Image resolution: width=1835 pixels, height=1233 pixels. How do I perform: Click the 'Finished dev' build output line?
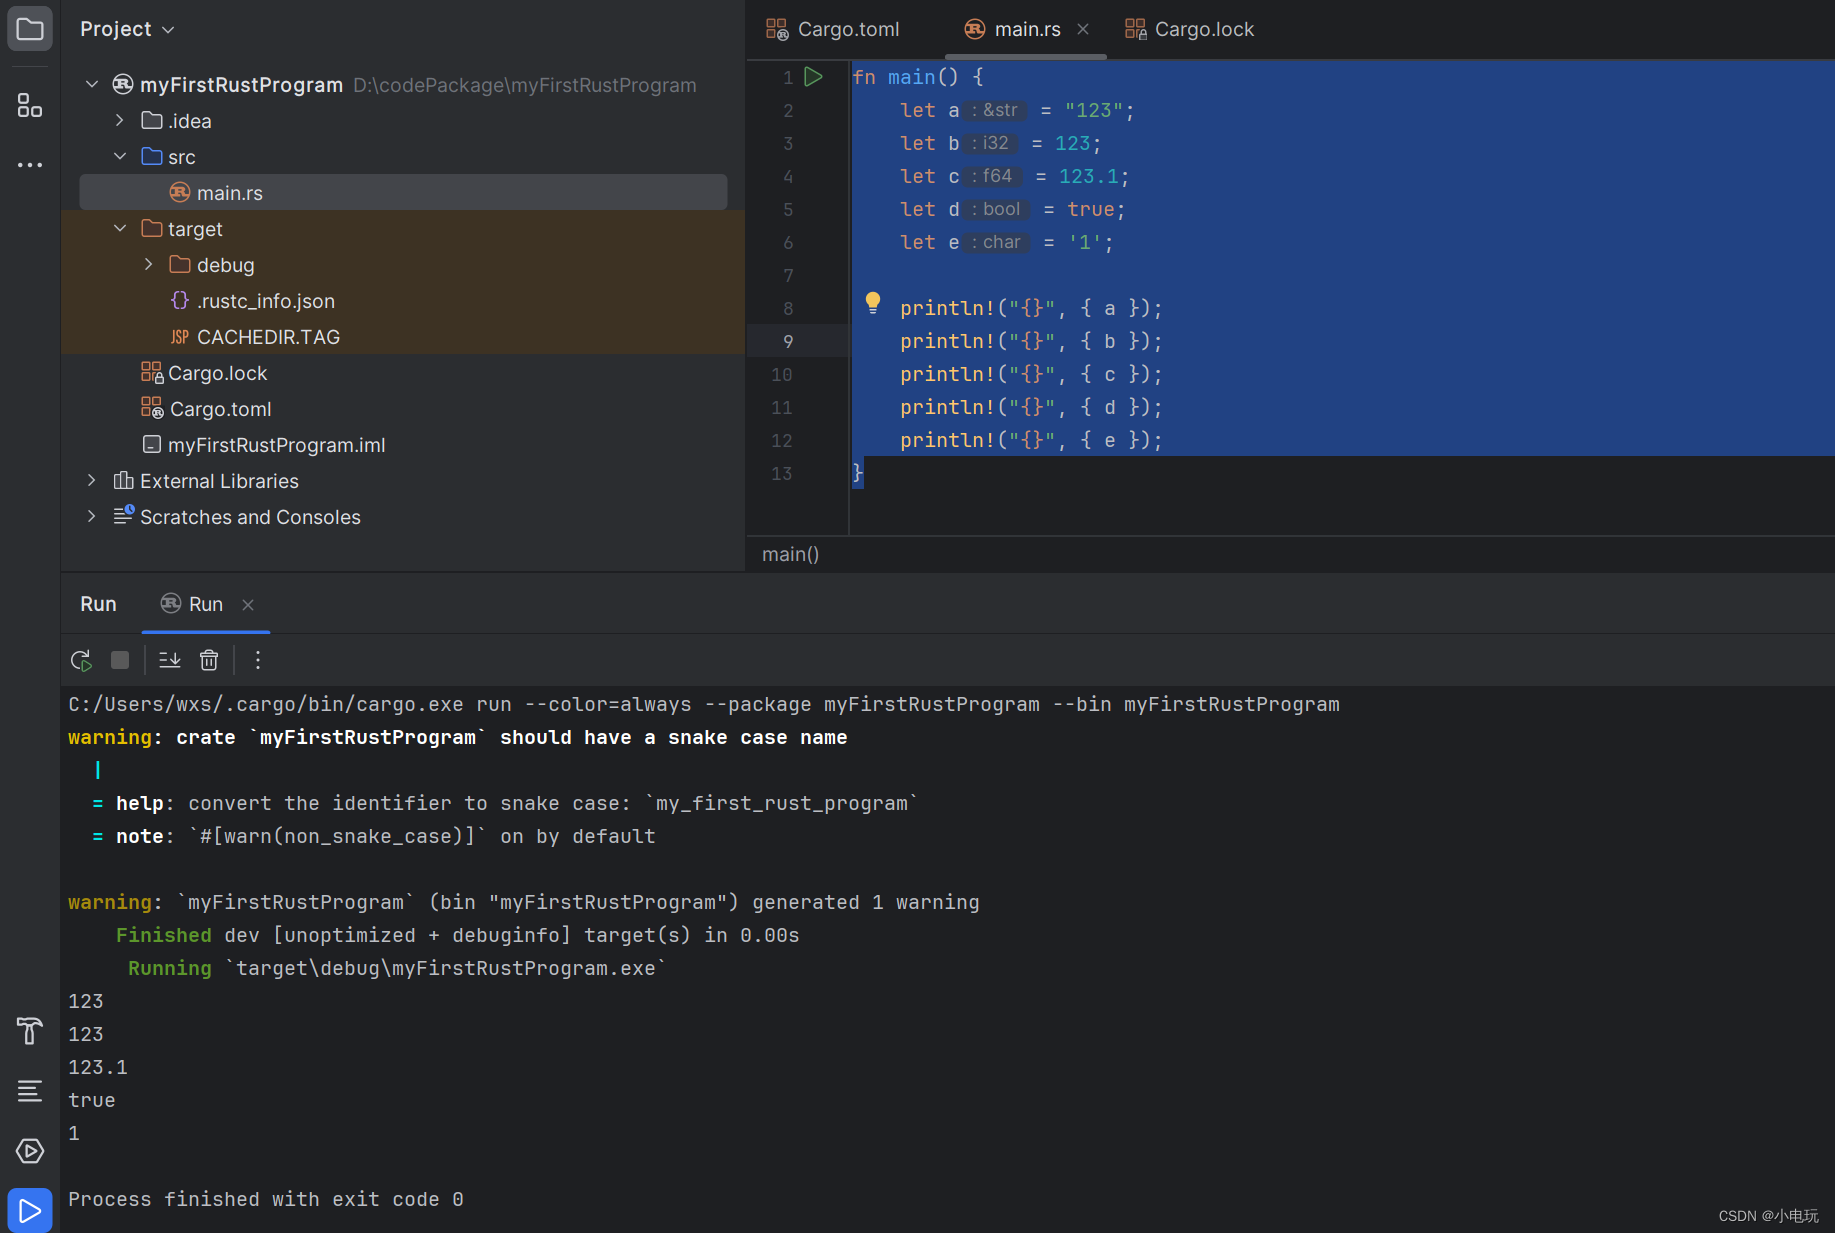457,935
